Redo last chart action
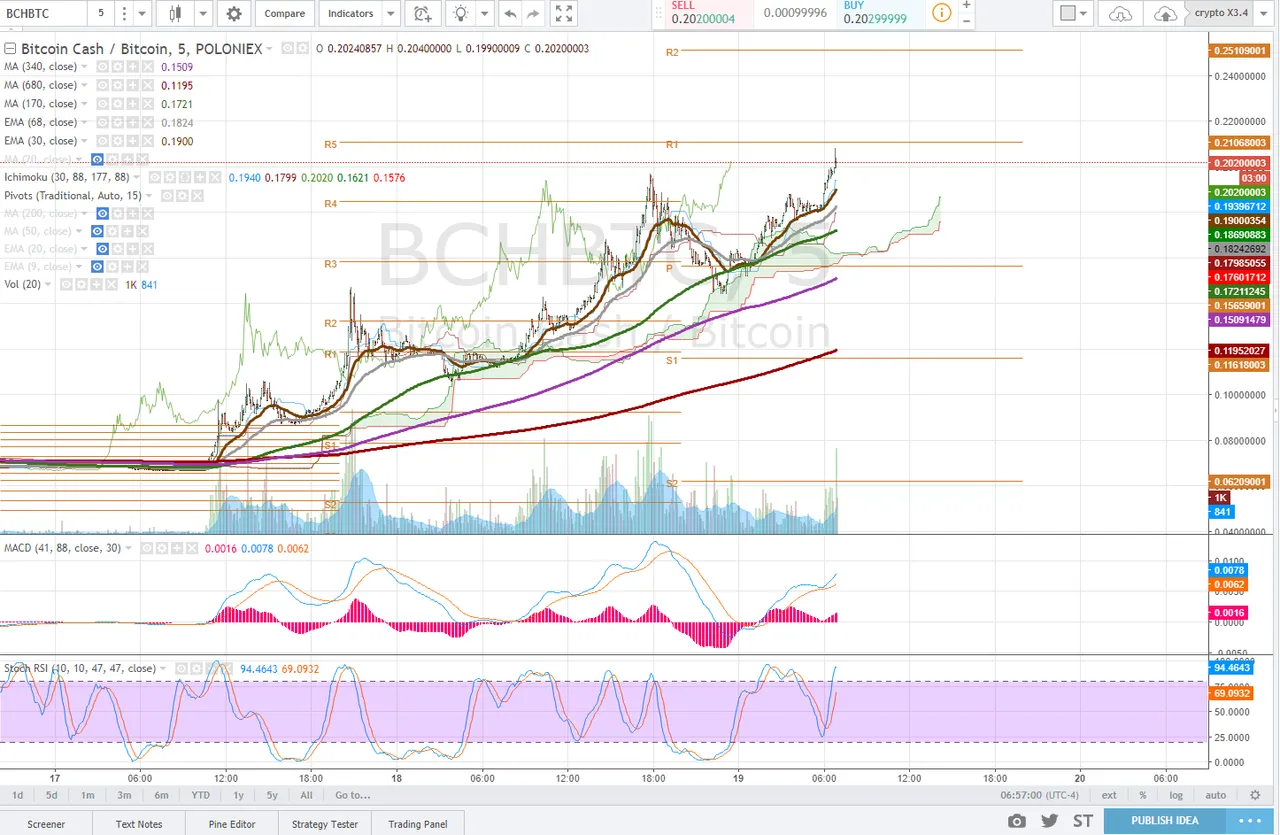1280x835 pixels. coord(533,14)
